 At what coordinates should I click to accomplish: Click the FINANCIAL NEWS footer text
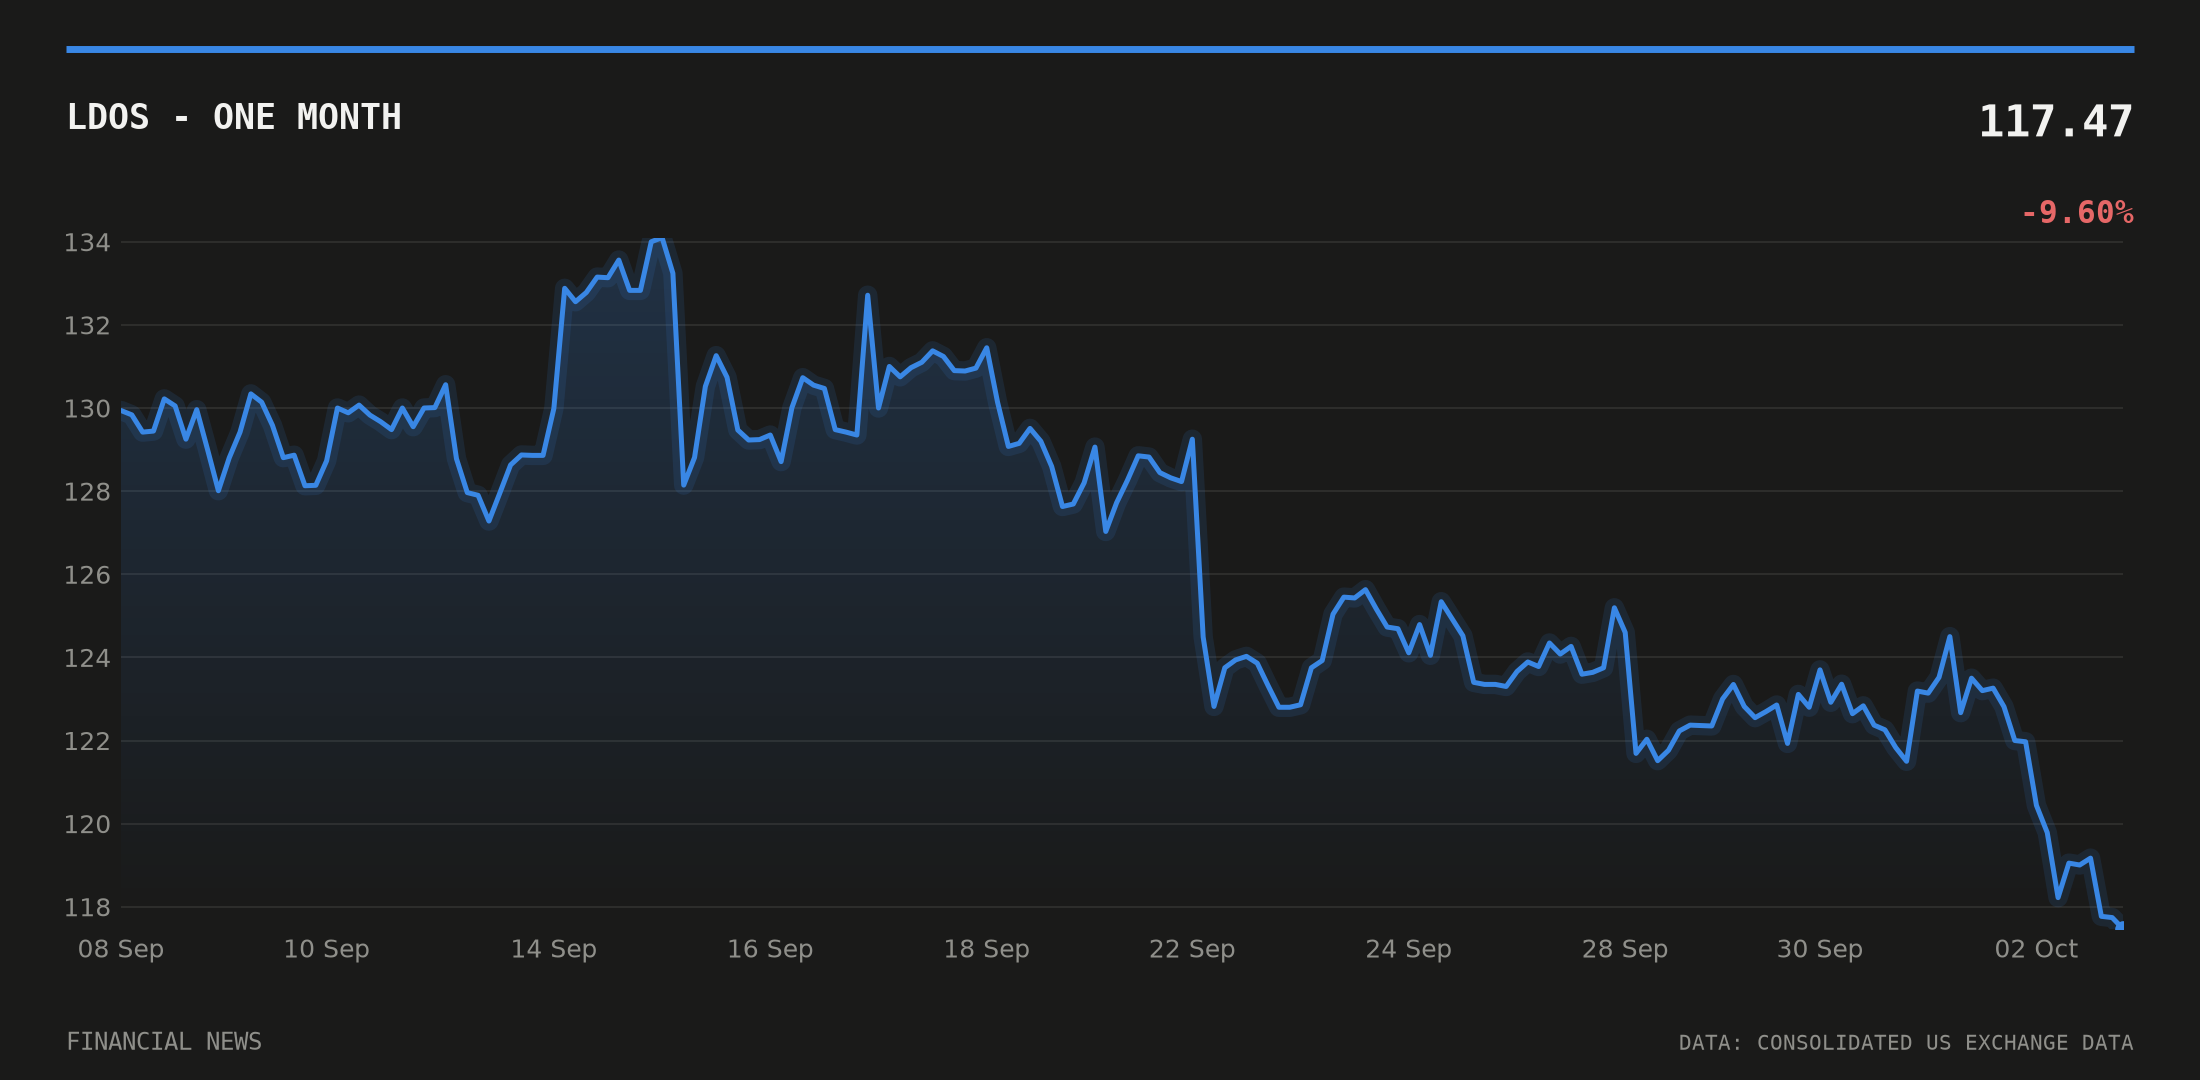click(x=164, y=1042)
